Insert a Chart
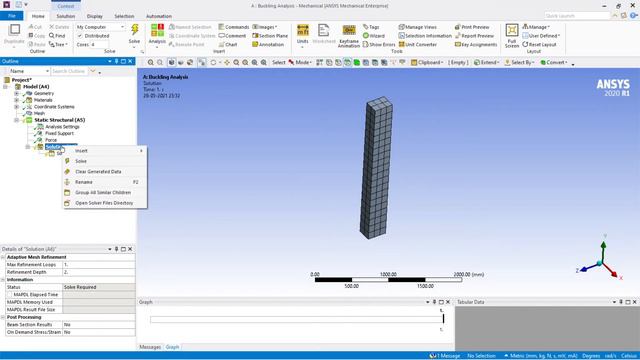The image size is (640, 360). (228, 44)
